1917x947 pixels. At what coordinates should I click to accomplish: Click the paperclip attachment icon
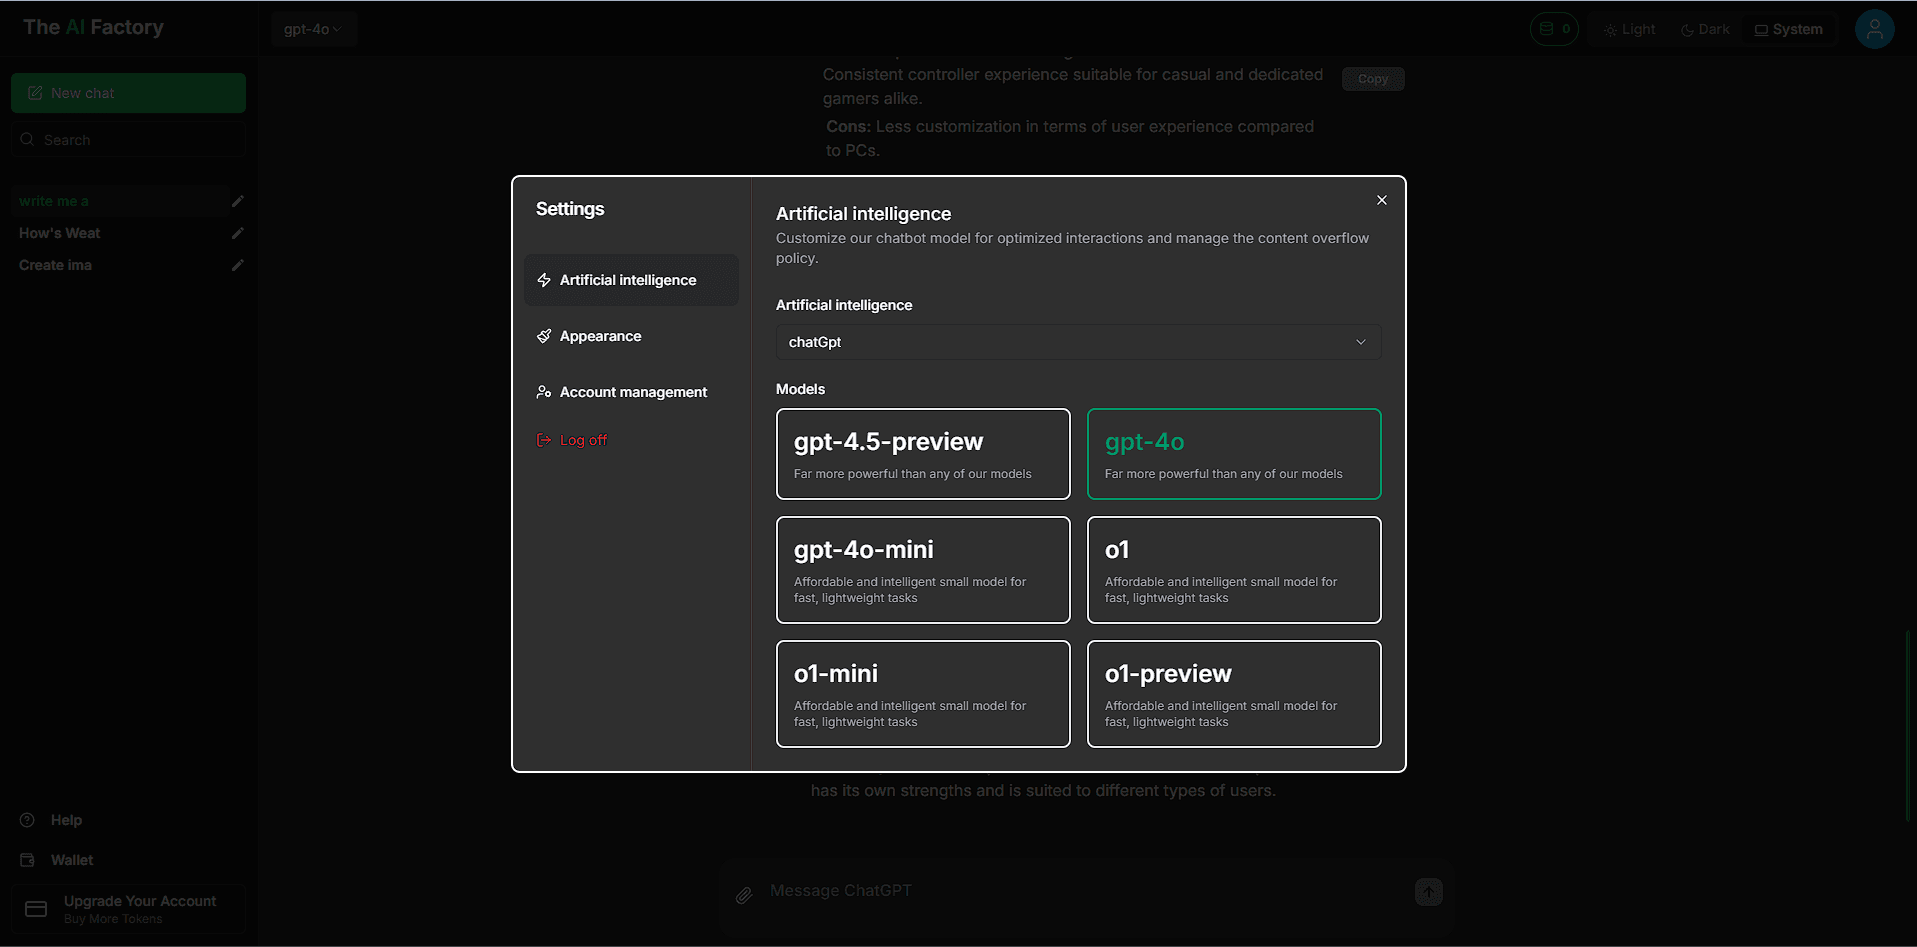pyautogui.click(x=744, y=895)
